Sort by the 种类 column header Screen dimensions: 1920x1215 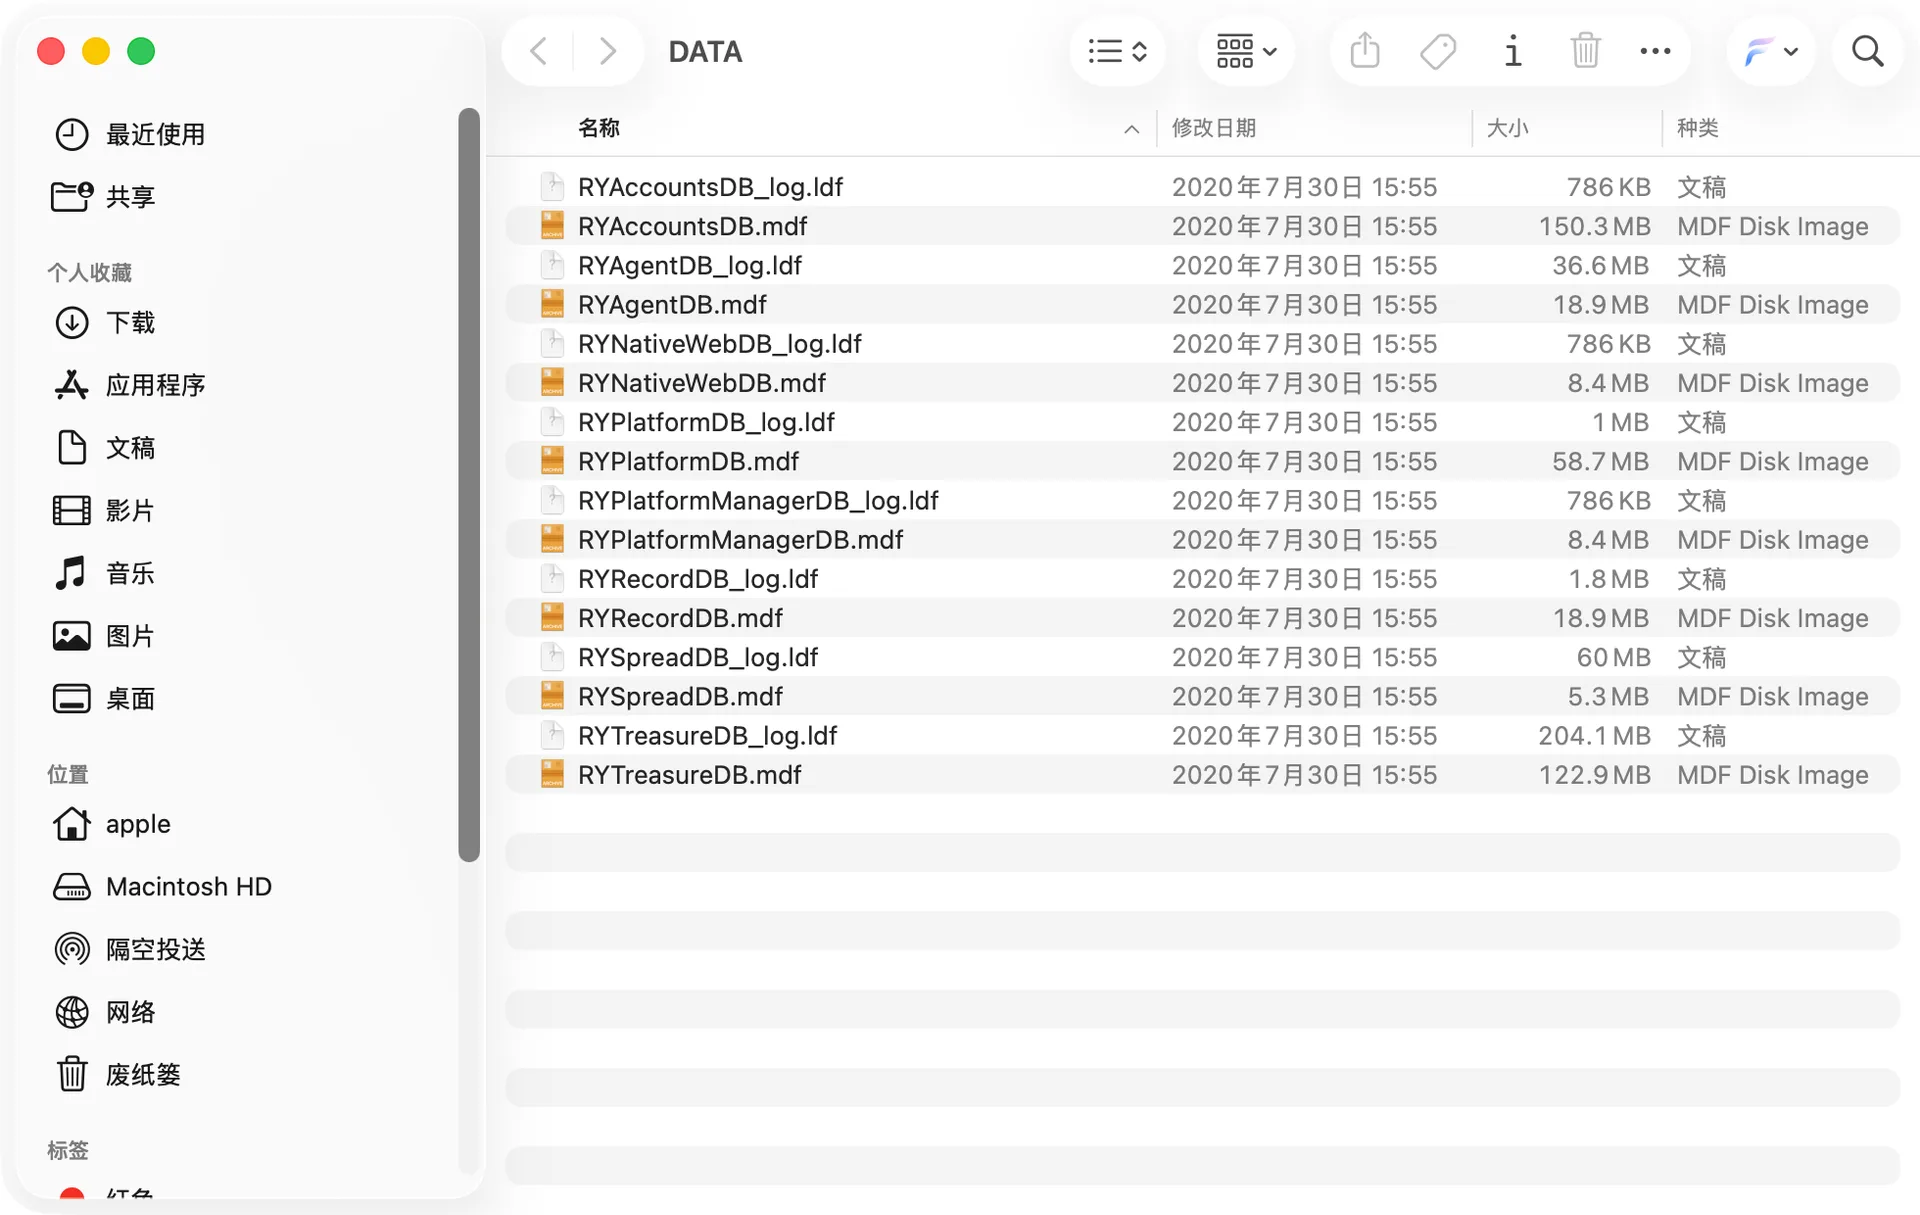pyautogui.click(x=1697, y=128)
